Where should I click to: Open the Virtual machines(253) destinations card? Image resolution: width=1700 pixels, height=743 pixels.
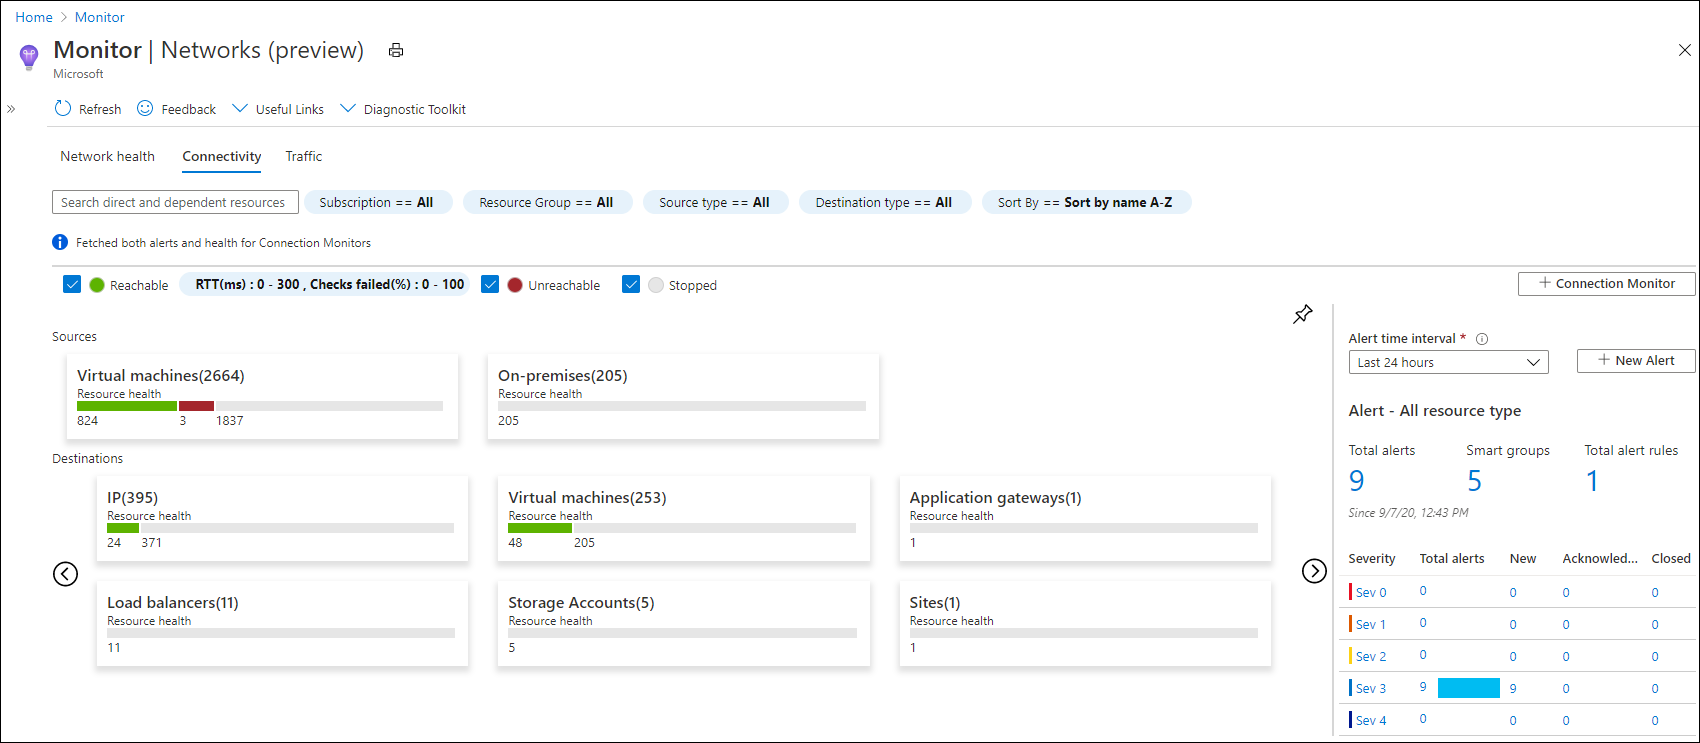(683, 519)
